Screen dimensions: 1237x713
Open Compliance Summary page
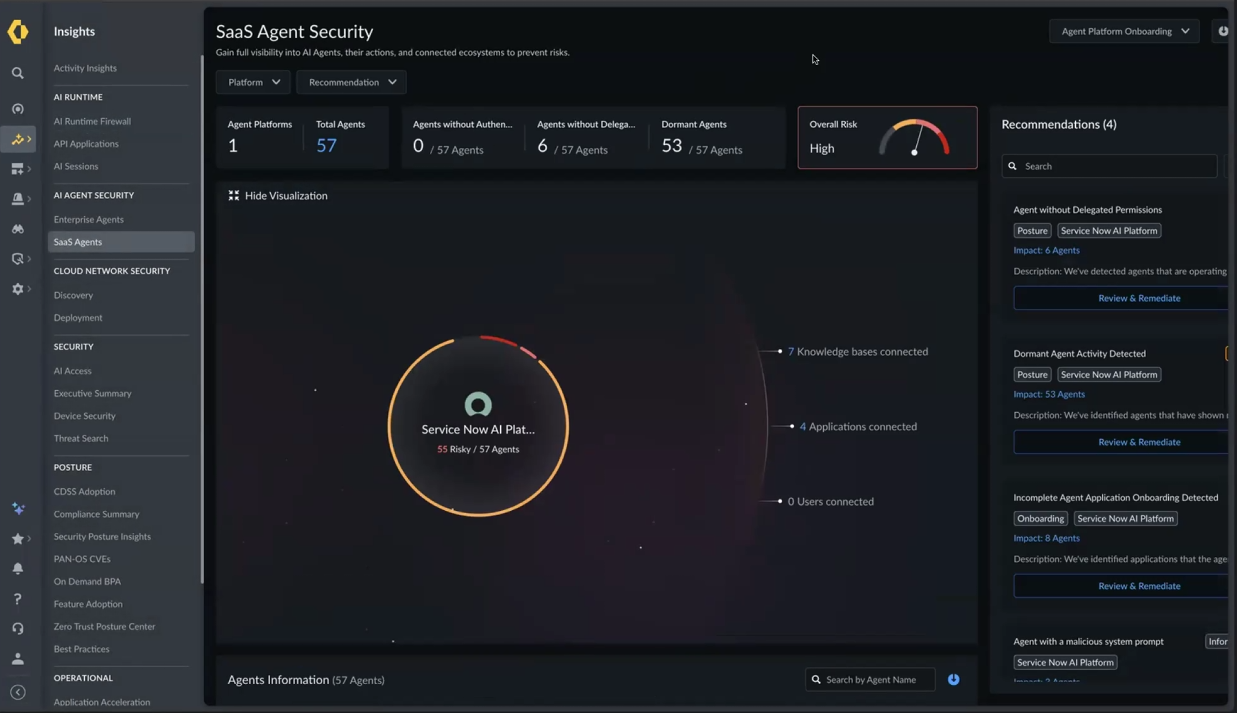pos(96,514)
